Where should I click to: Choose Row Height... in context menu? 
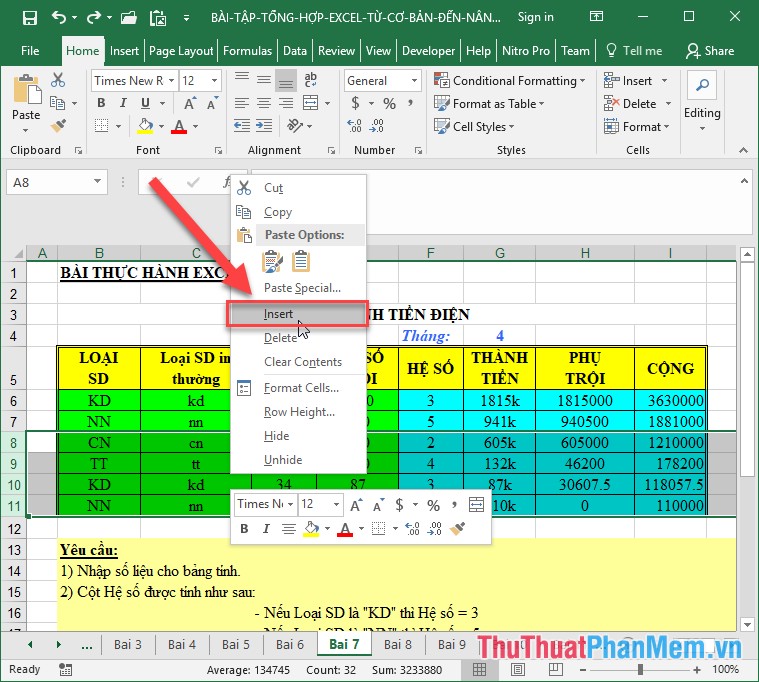point(297,412)
